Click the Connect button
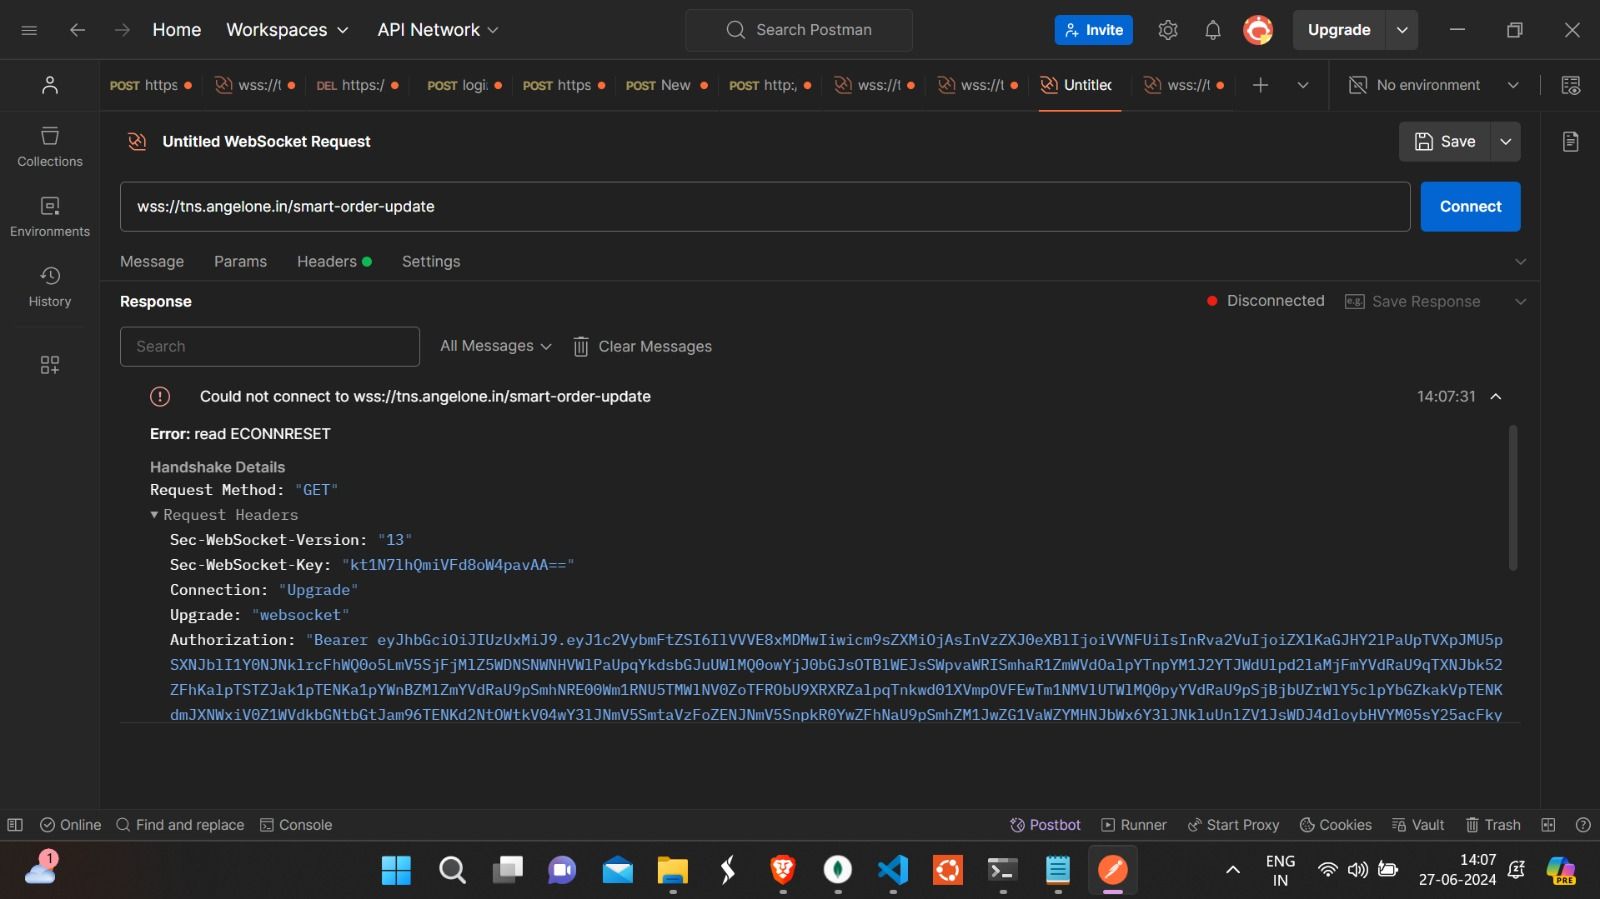 1470,206
